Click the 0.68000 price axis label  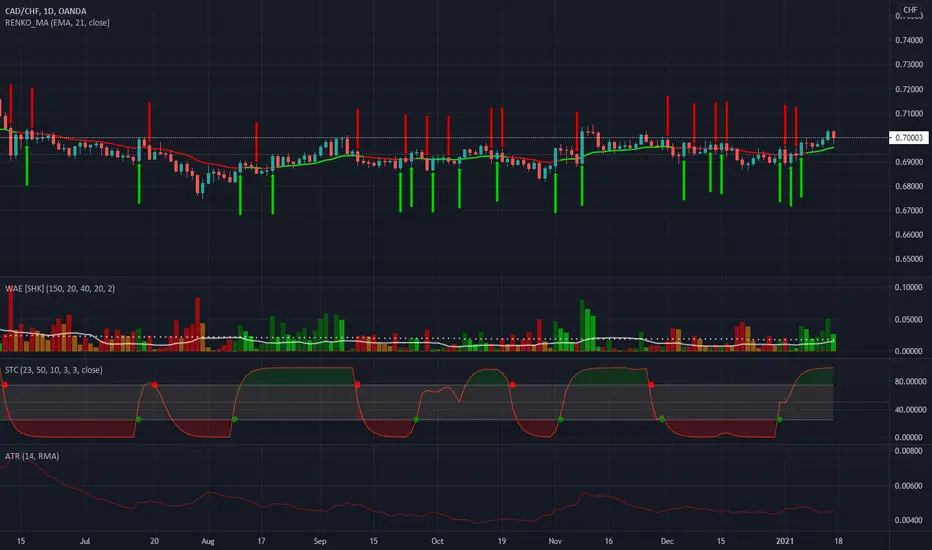(x=909, y=186)
